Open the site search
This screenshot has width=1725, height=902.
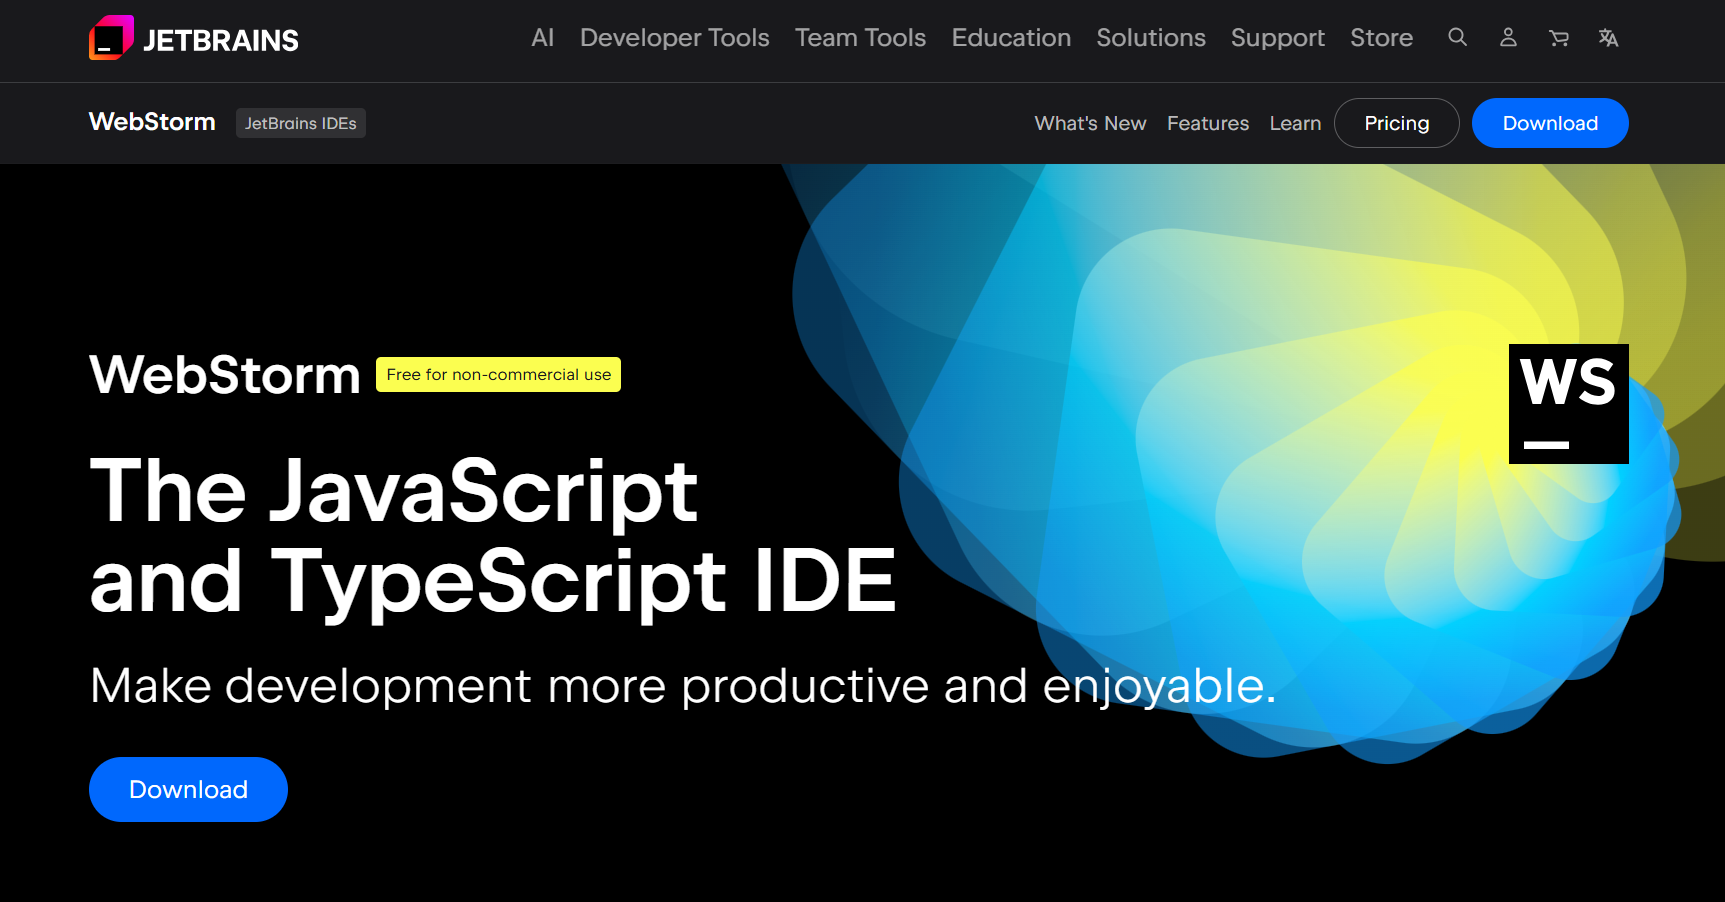click(1457, 38)
